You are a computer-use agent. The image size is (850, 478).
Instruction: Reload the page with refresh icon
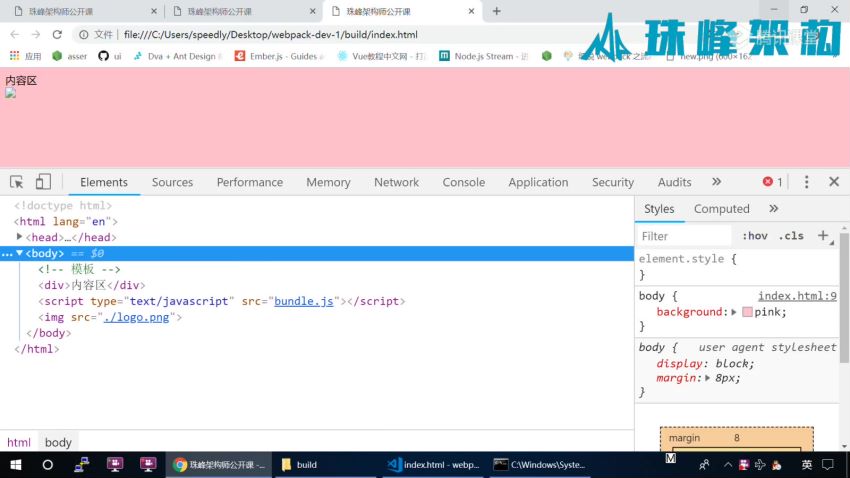pos(57,34)
